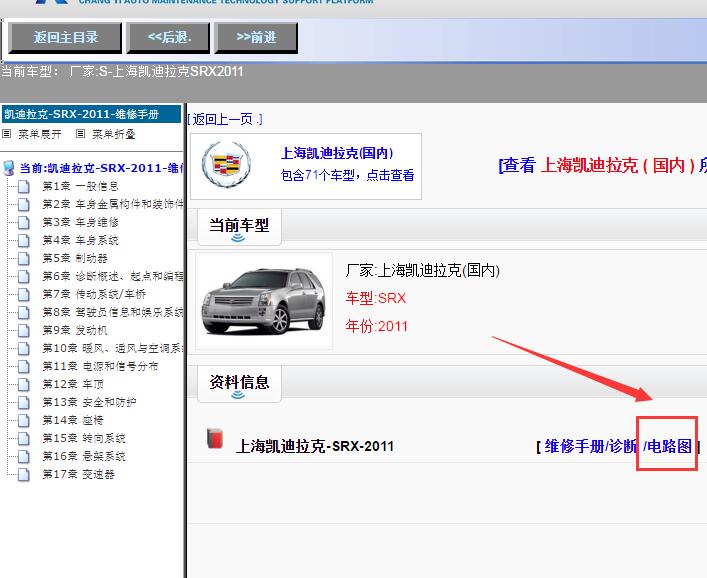Click the page icon for 第4章
Screen dimensions: 707x578
click(x=24, y=241)
